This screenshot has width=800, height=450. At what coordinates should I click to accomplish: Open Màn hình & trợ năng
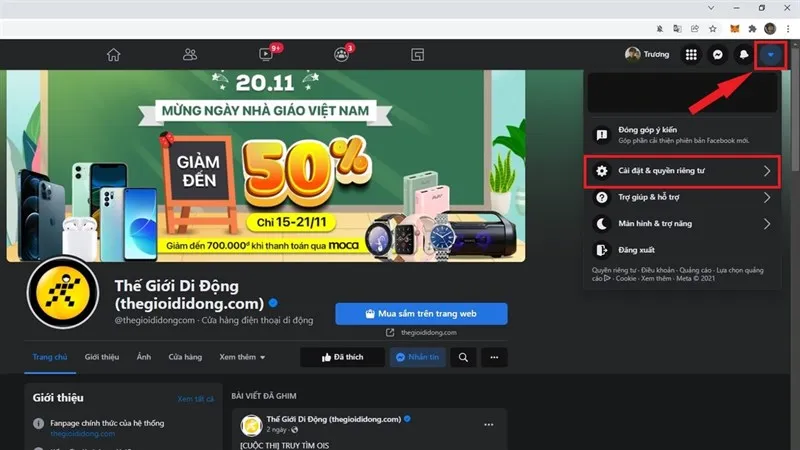682,223
